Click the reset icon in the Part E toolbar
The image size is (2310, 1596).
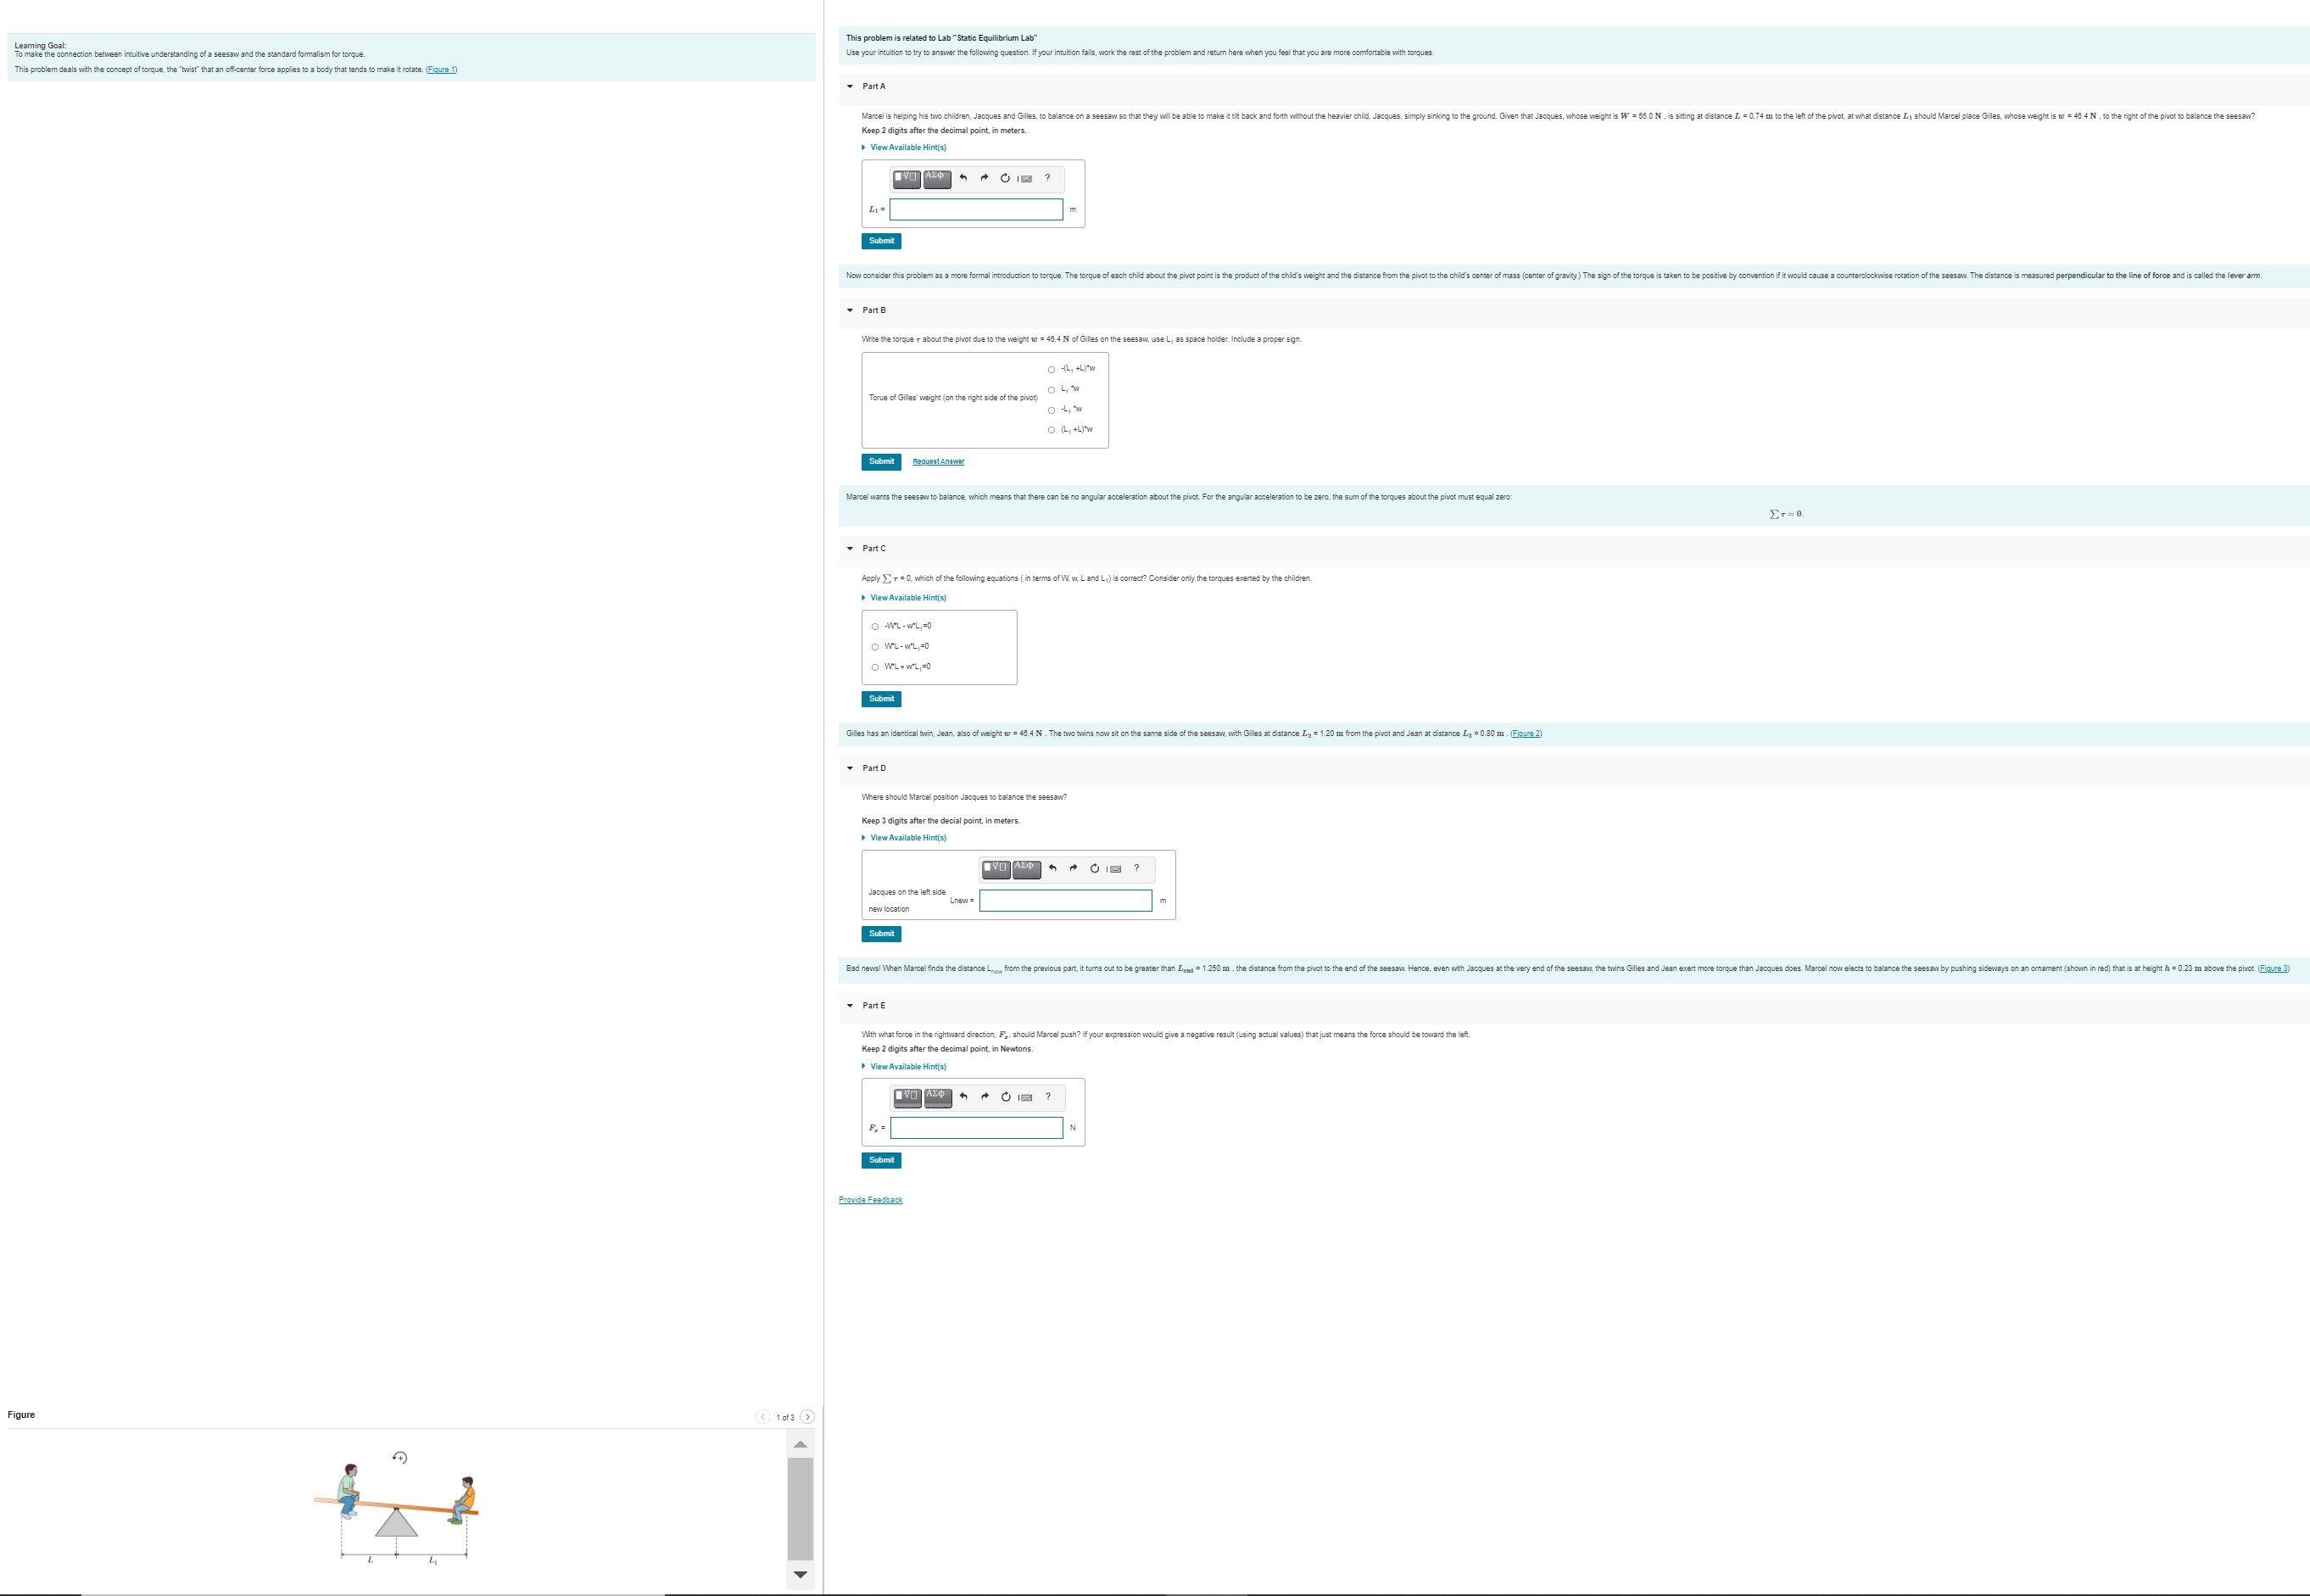click(1007, 1097)
